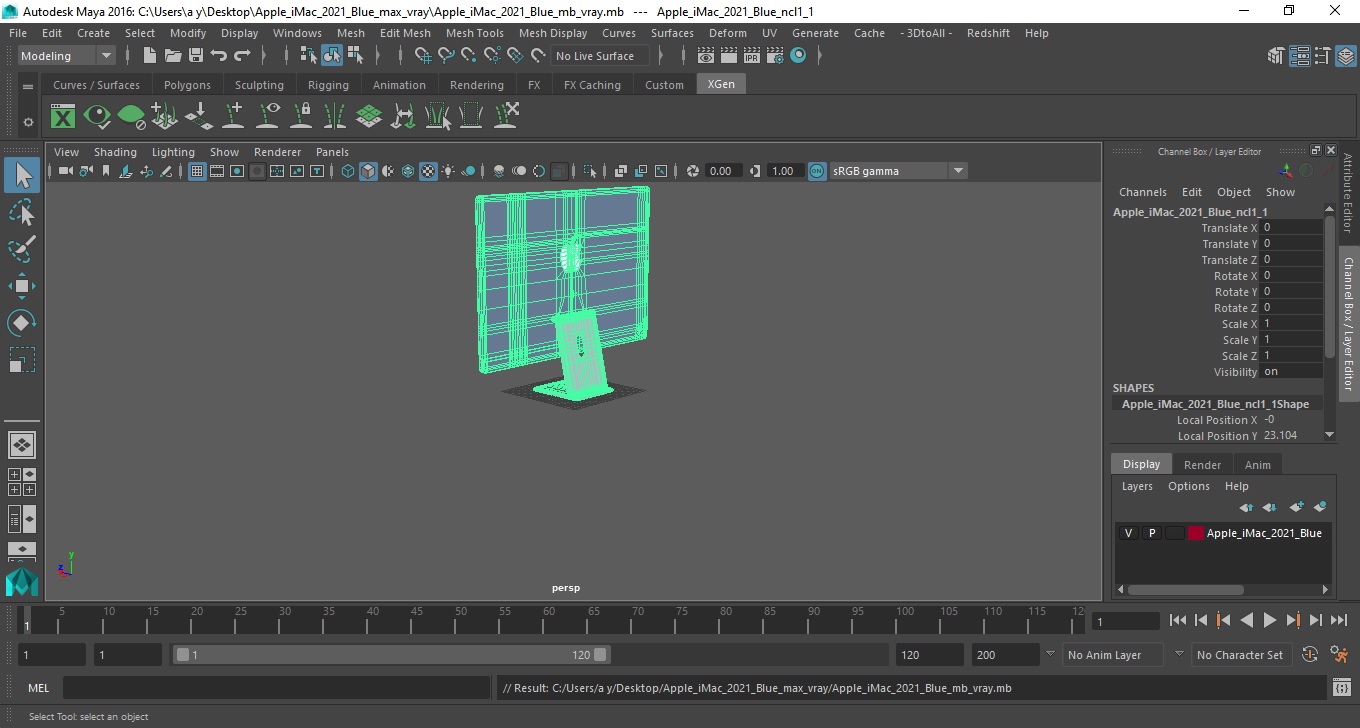Screen dimensions: 1360x728
Task: Click the Apple_iMac_2021_Blue layer color swatch
Action: pos(1196,533)
